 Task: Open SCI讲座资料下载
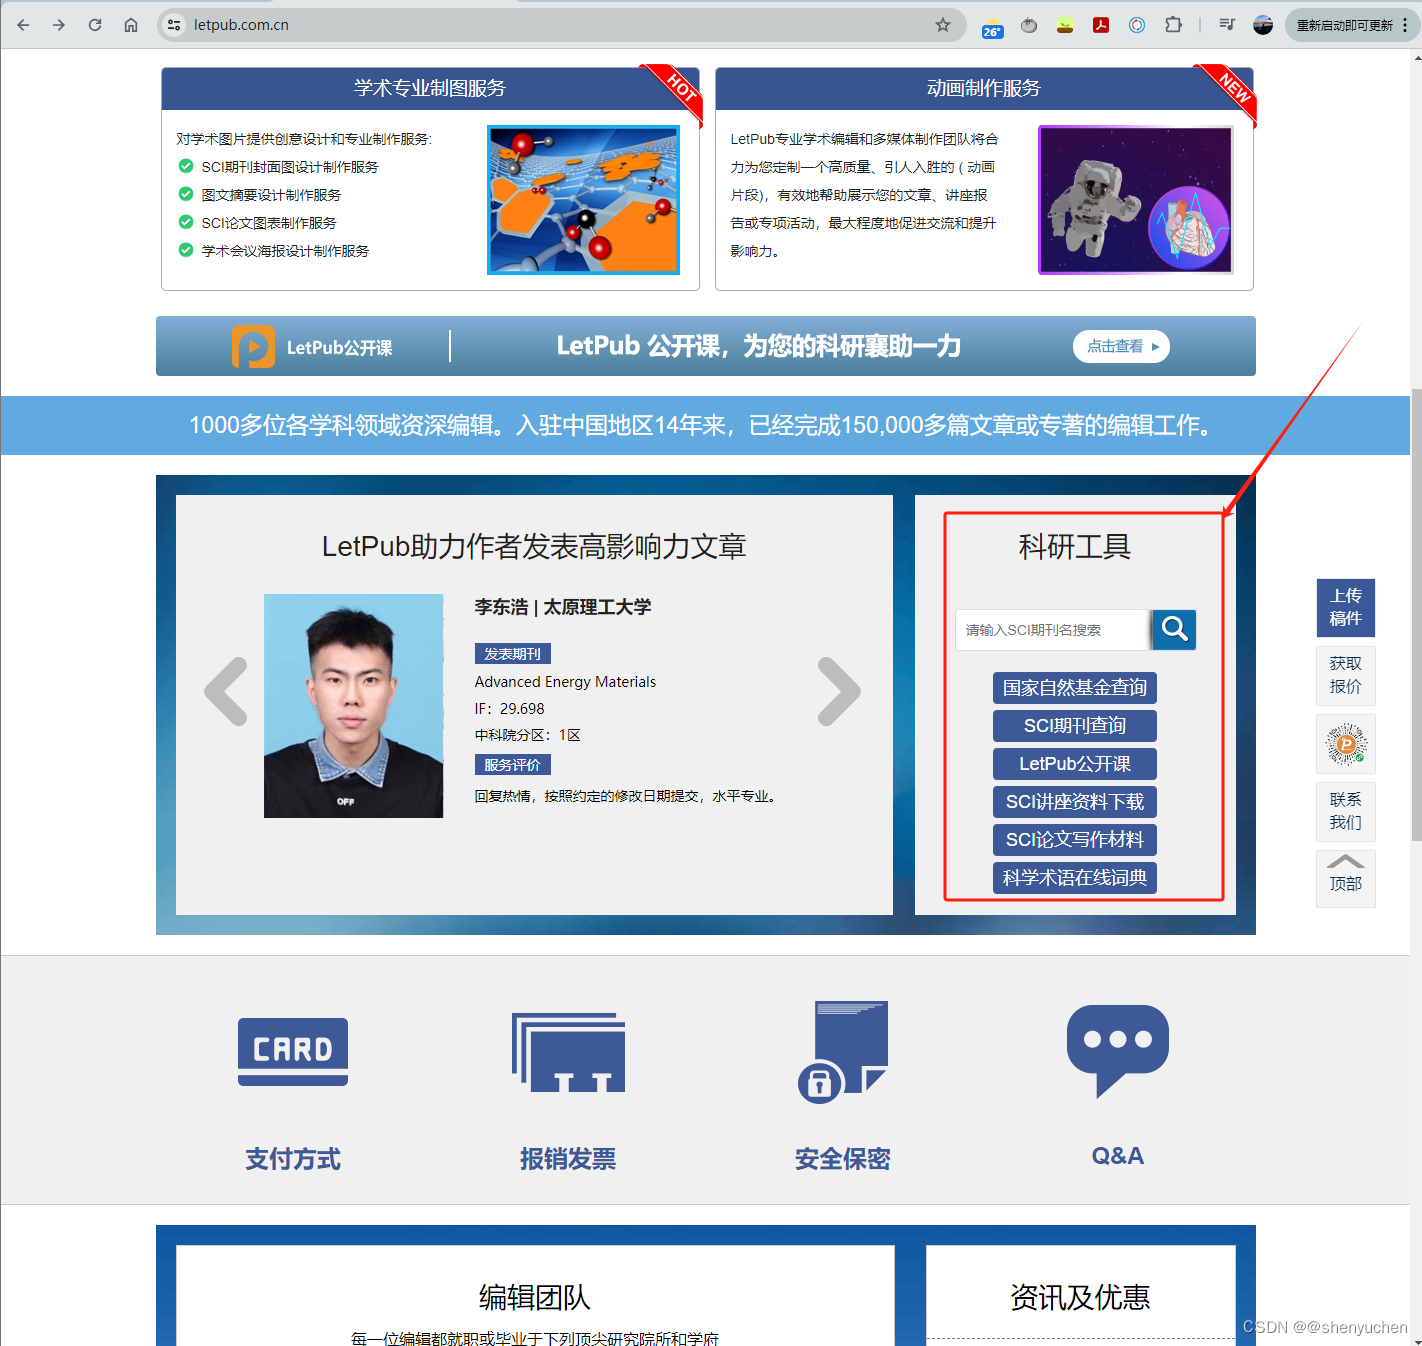tap(1075, 802)
